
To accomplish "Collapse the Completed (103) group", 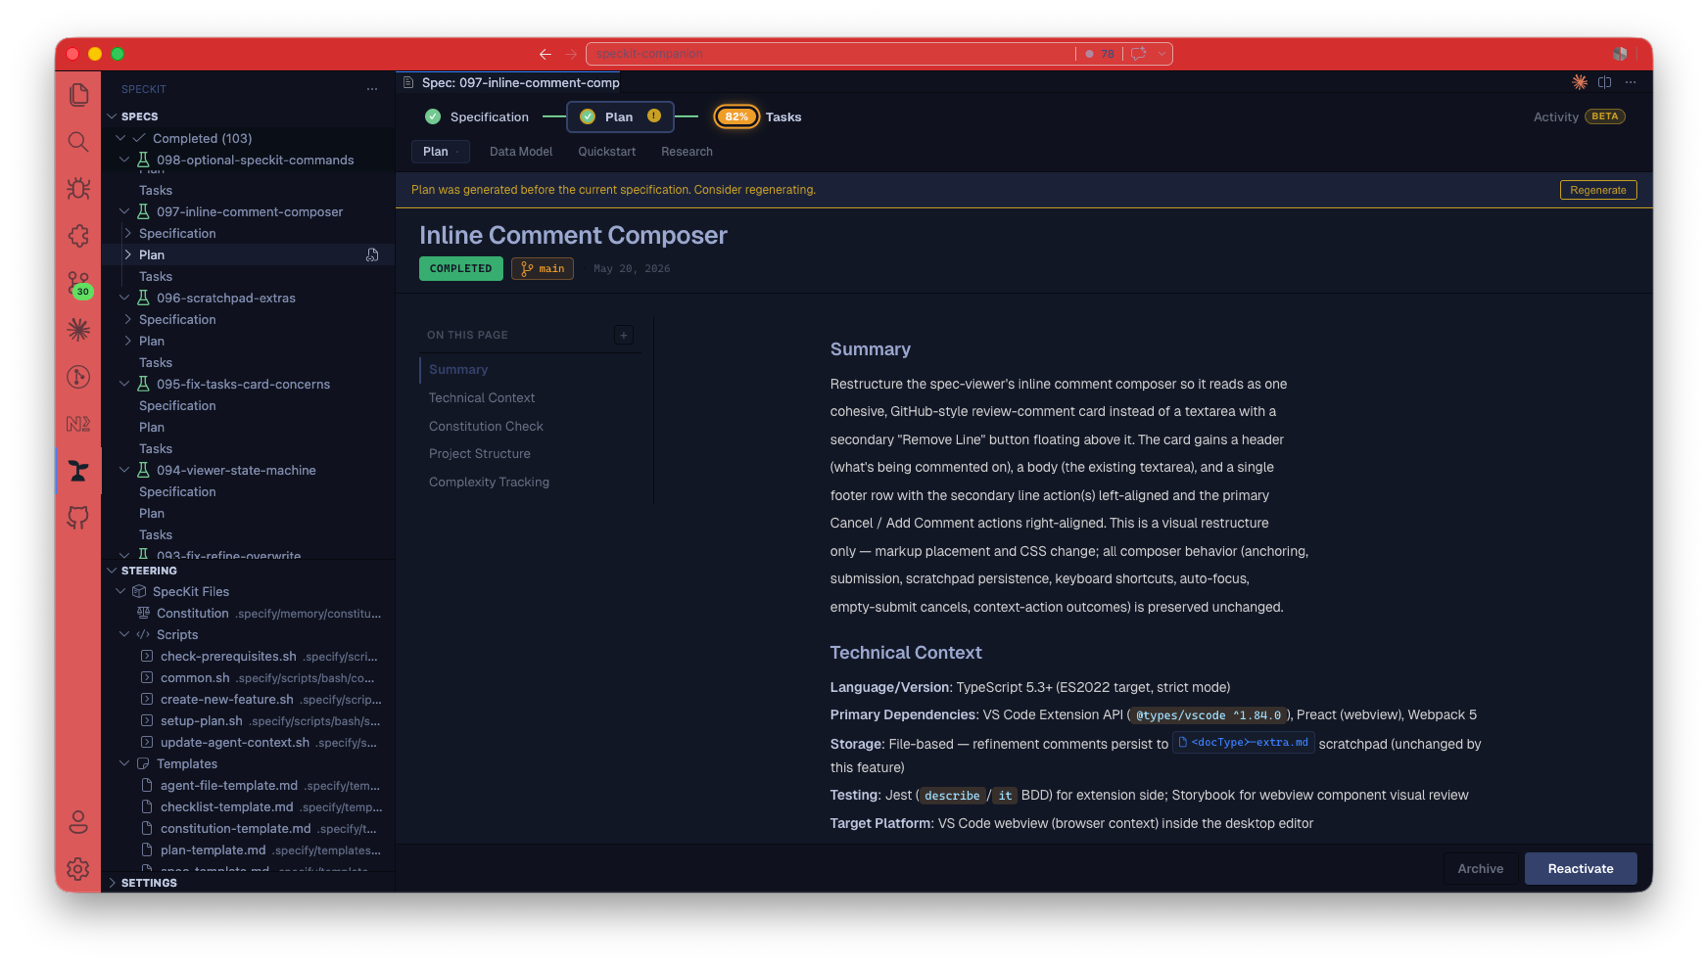I will (121, 138).
